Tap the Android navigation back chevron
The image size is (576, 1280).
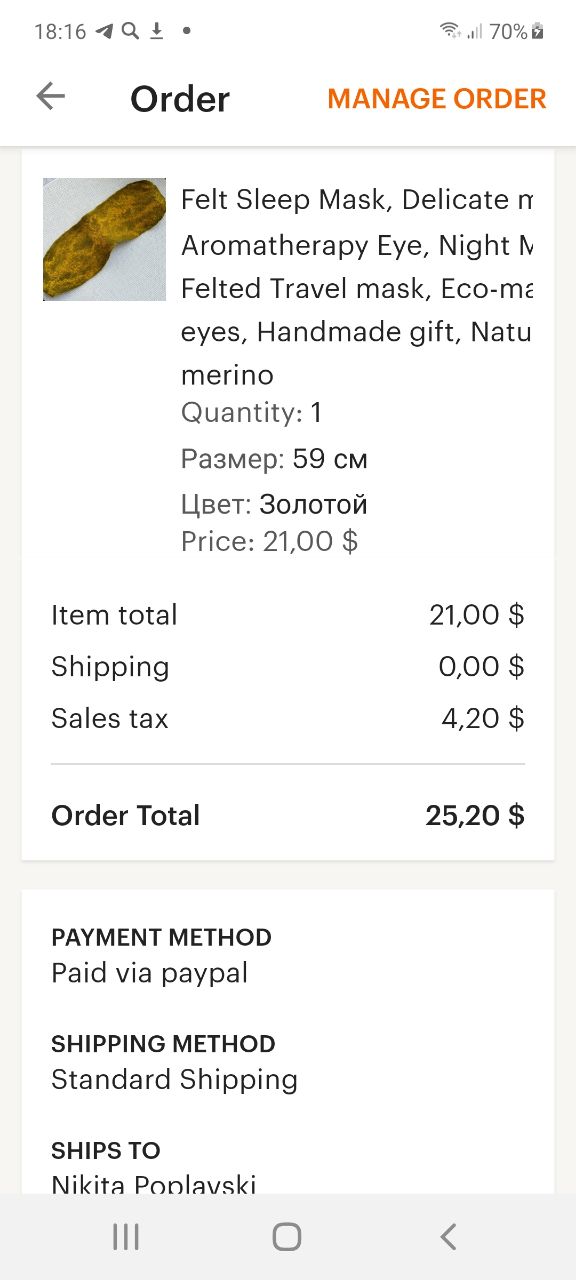(x=448, y=1237)
